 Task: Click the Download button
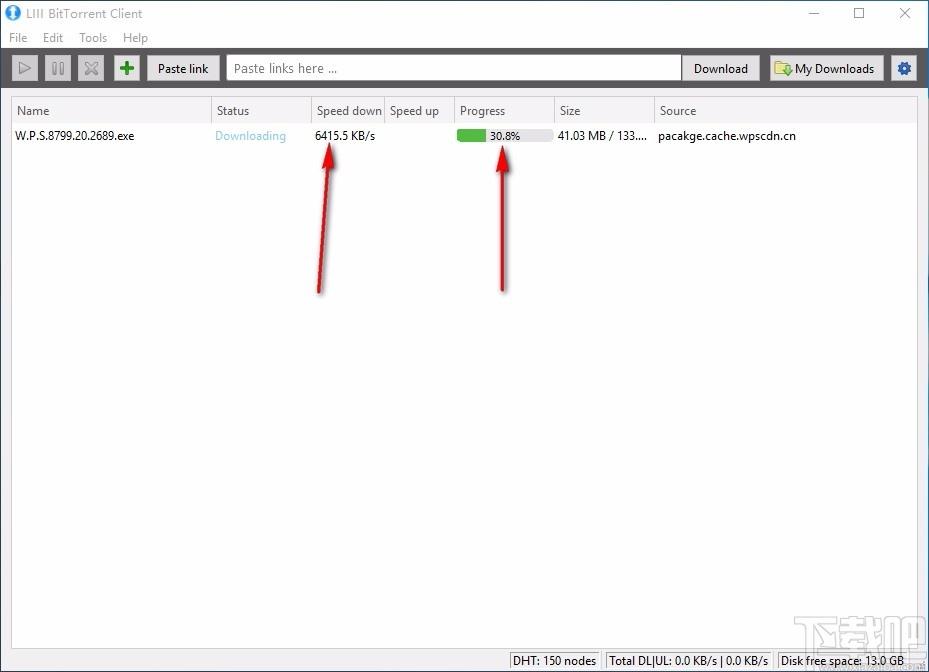tap(720, 68)
